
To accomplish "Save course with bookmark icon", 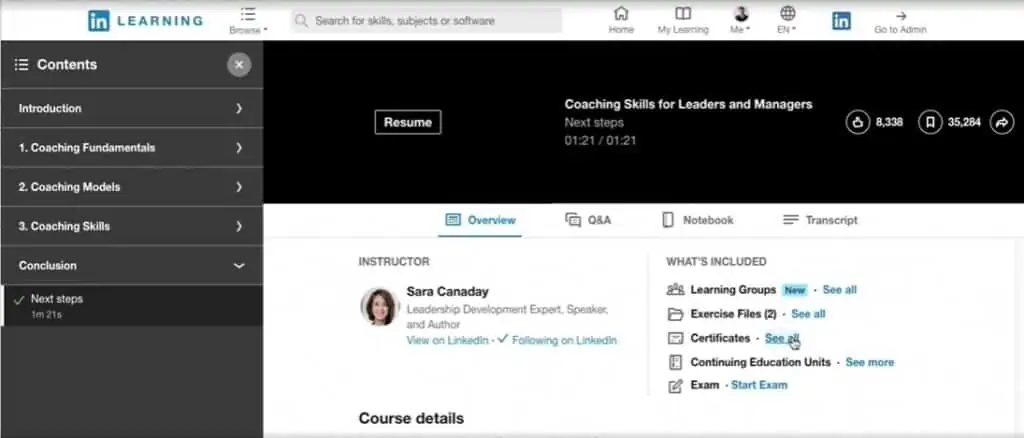I will pyautogui.click(x=930, y=122).
